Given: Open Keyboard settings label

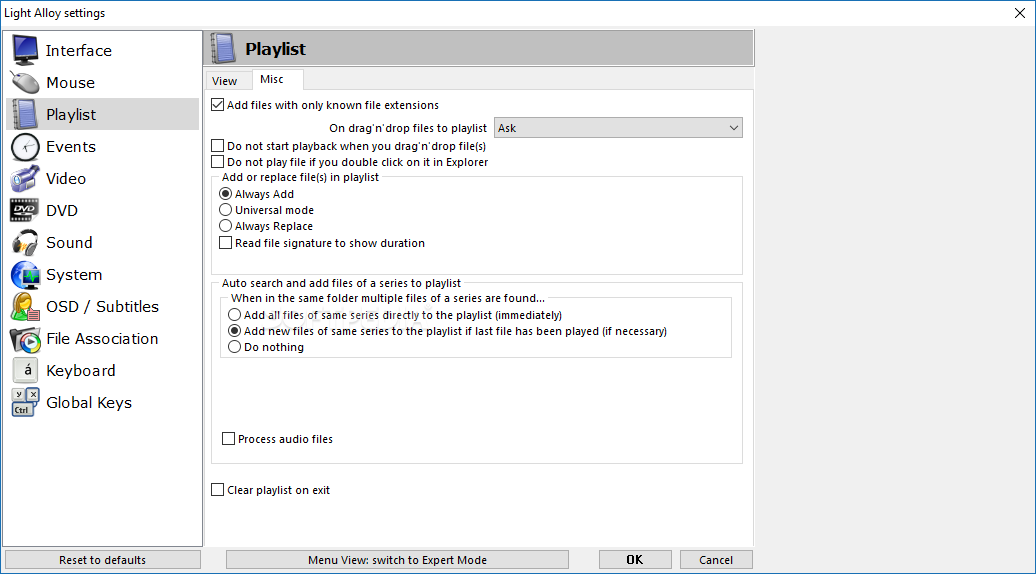Looking at the screenshot, I should pos(81,371).
